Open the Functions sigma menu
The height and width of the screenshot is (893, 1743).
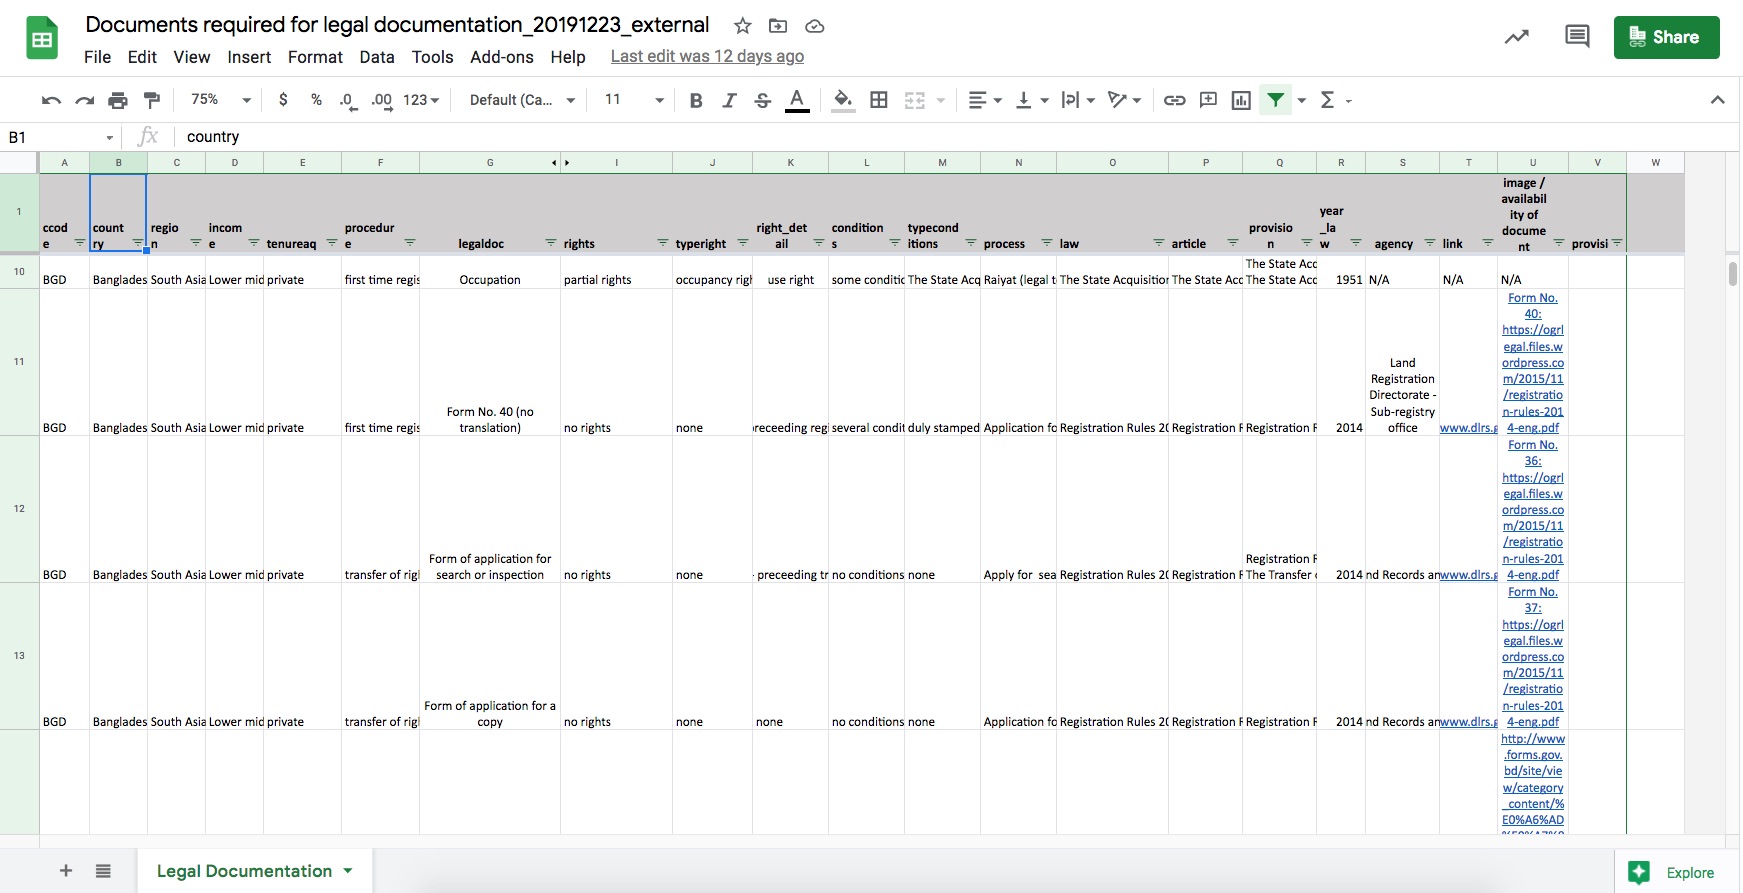[x=1335, y=100]
